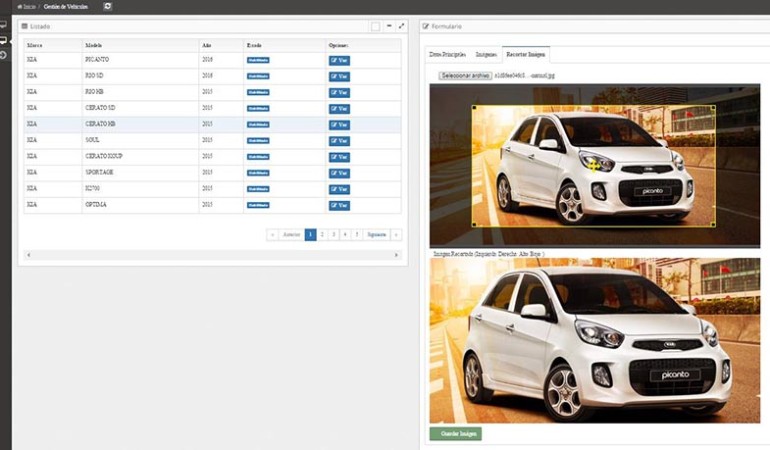The image size is (770, 450).
Task: Click the top-right crop selection handle
Action: 714,107
